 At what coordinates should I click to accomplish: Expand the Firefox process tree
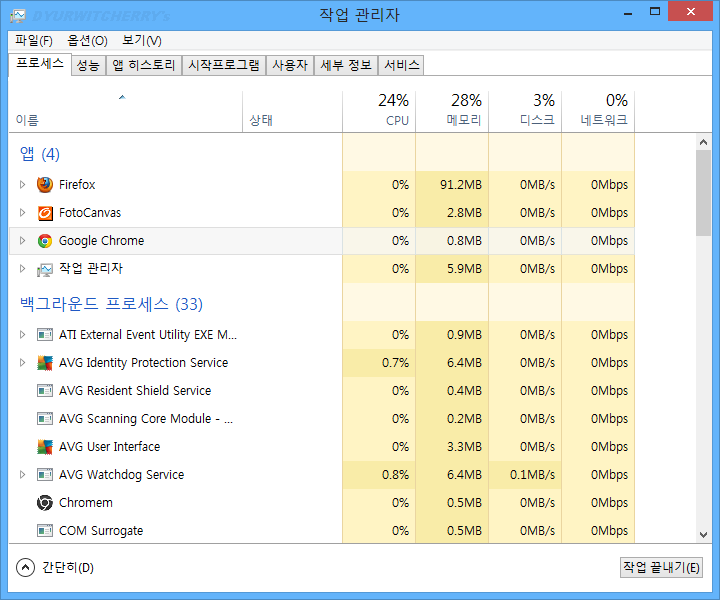click(x=22, y=185)
